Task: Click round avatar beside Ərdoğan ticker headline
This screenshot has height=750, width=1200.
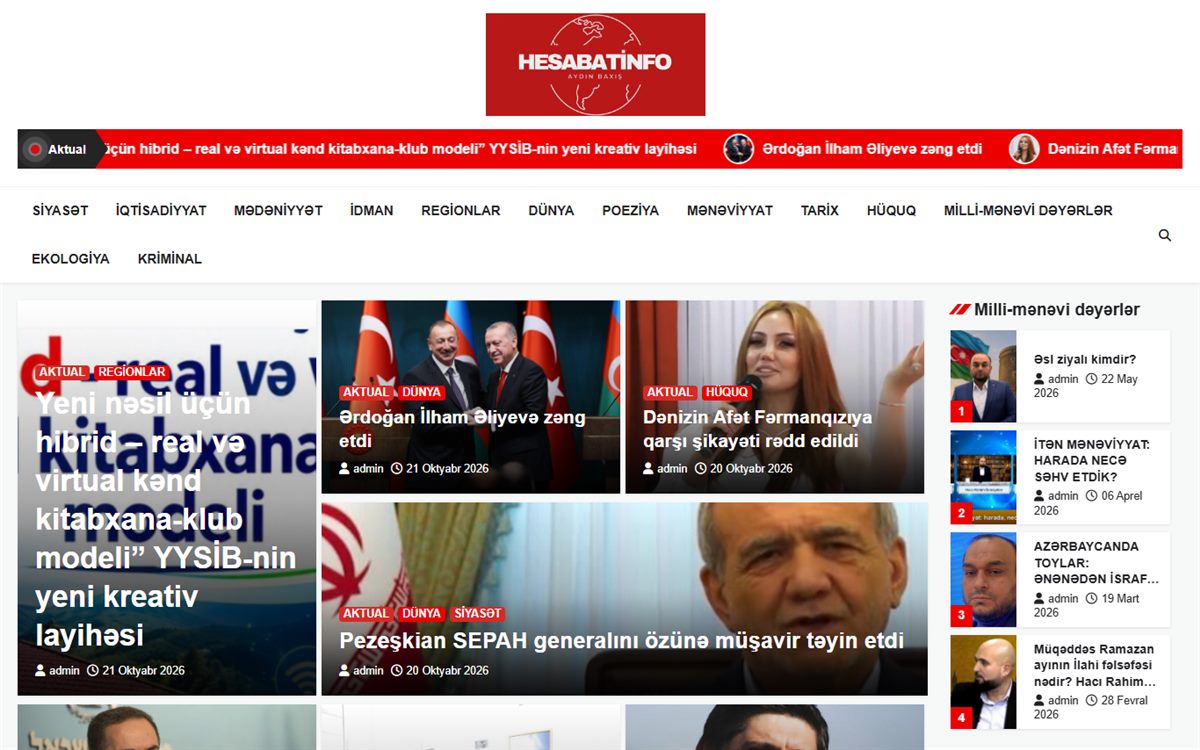Action: pyautogui.click(x=738, y=149)
